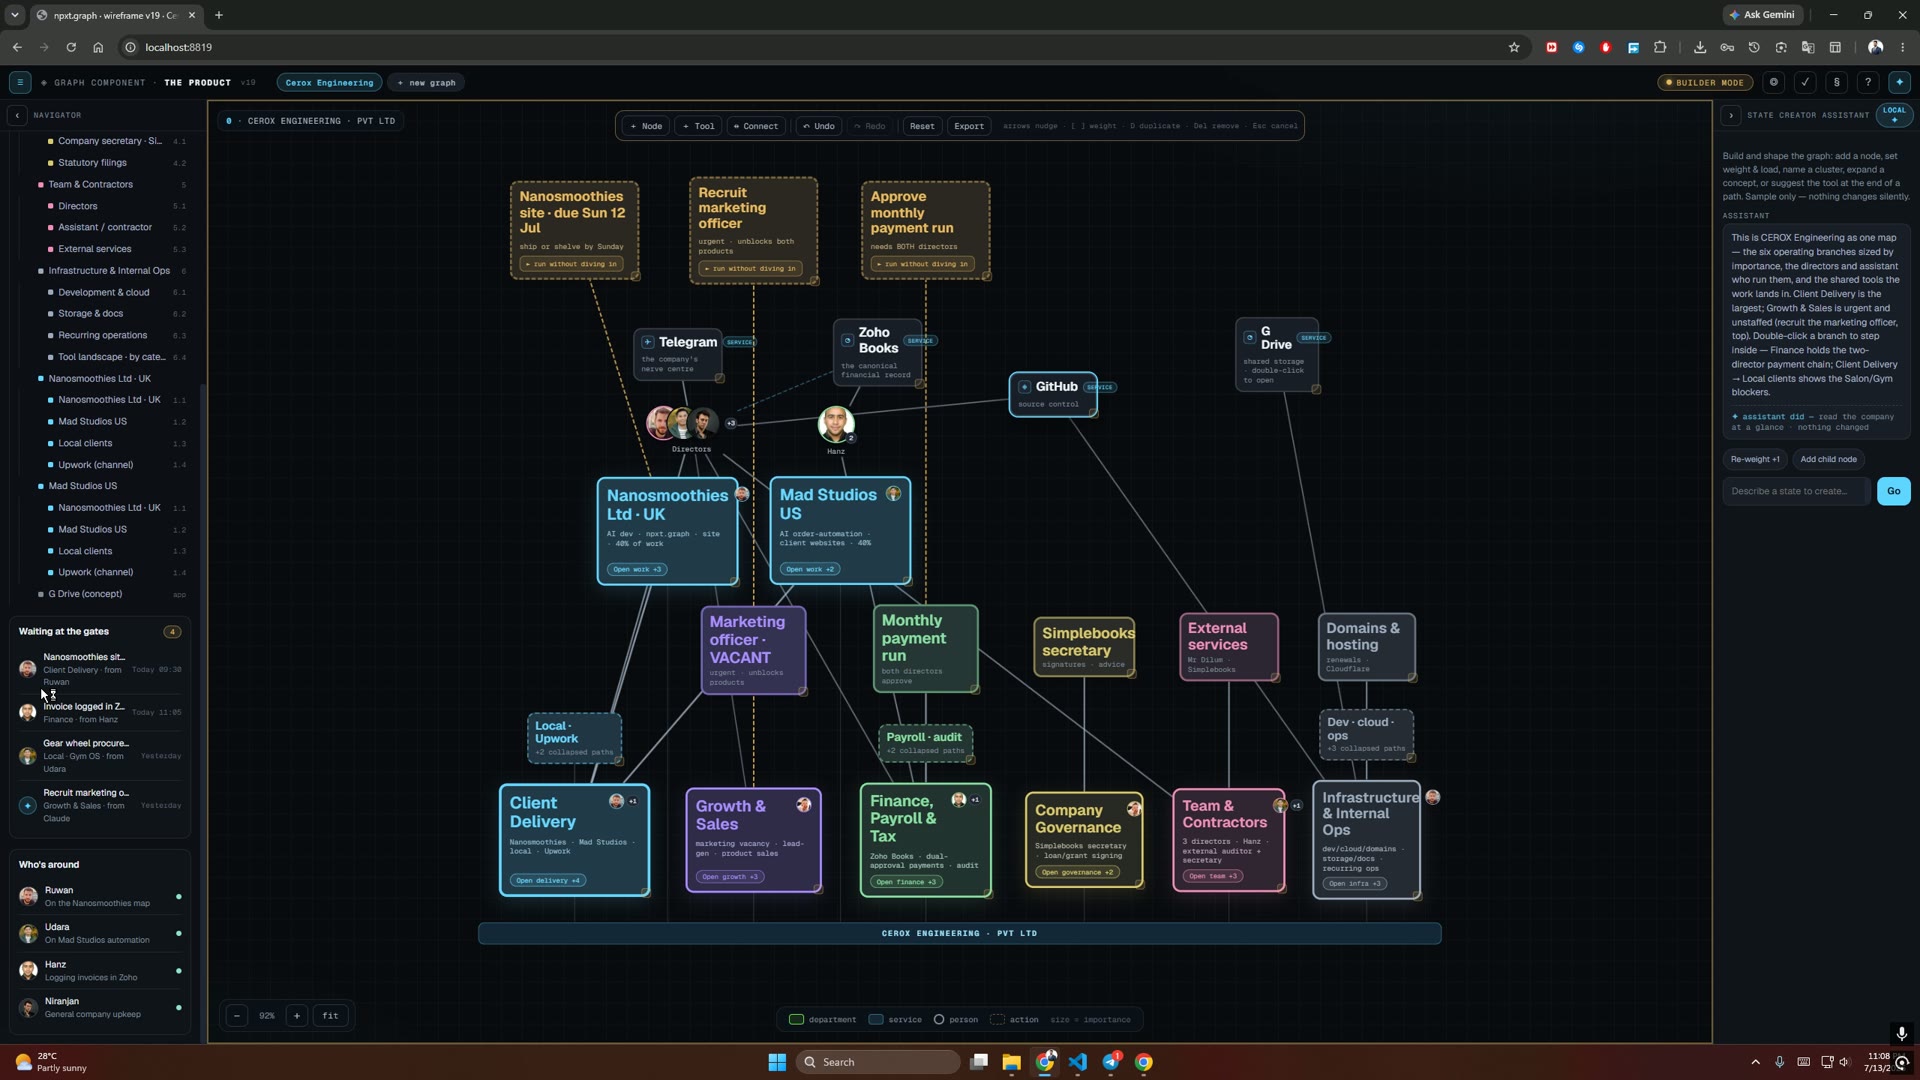The height and width of the screenshot is (1080, 1920).
Task: Collapse the State Creator Assistant panel chevron
Action: [1731, 115]
